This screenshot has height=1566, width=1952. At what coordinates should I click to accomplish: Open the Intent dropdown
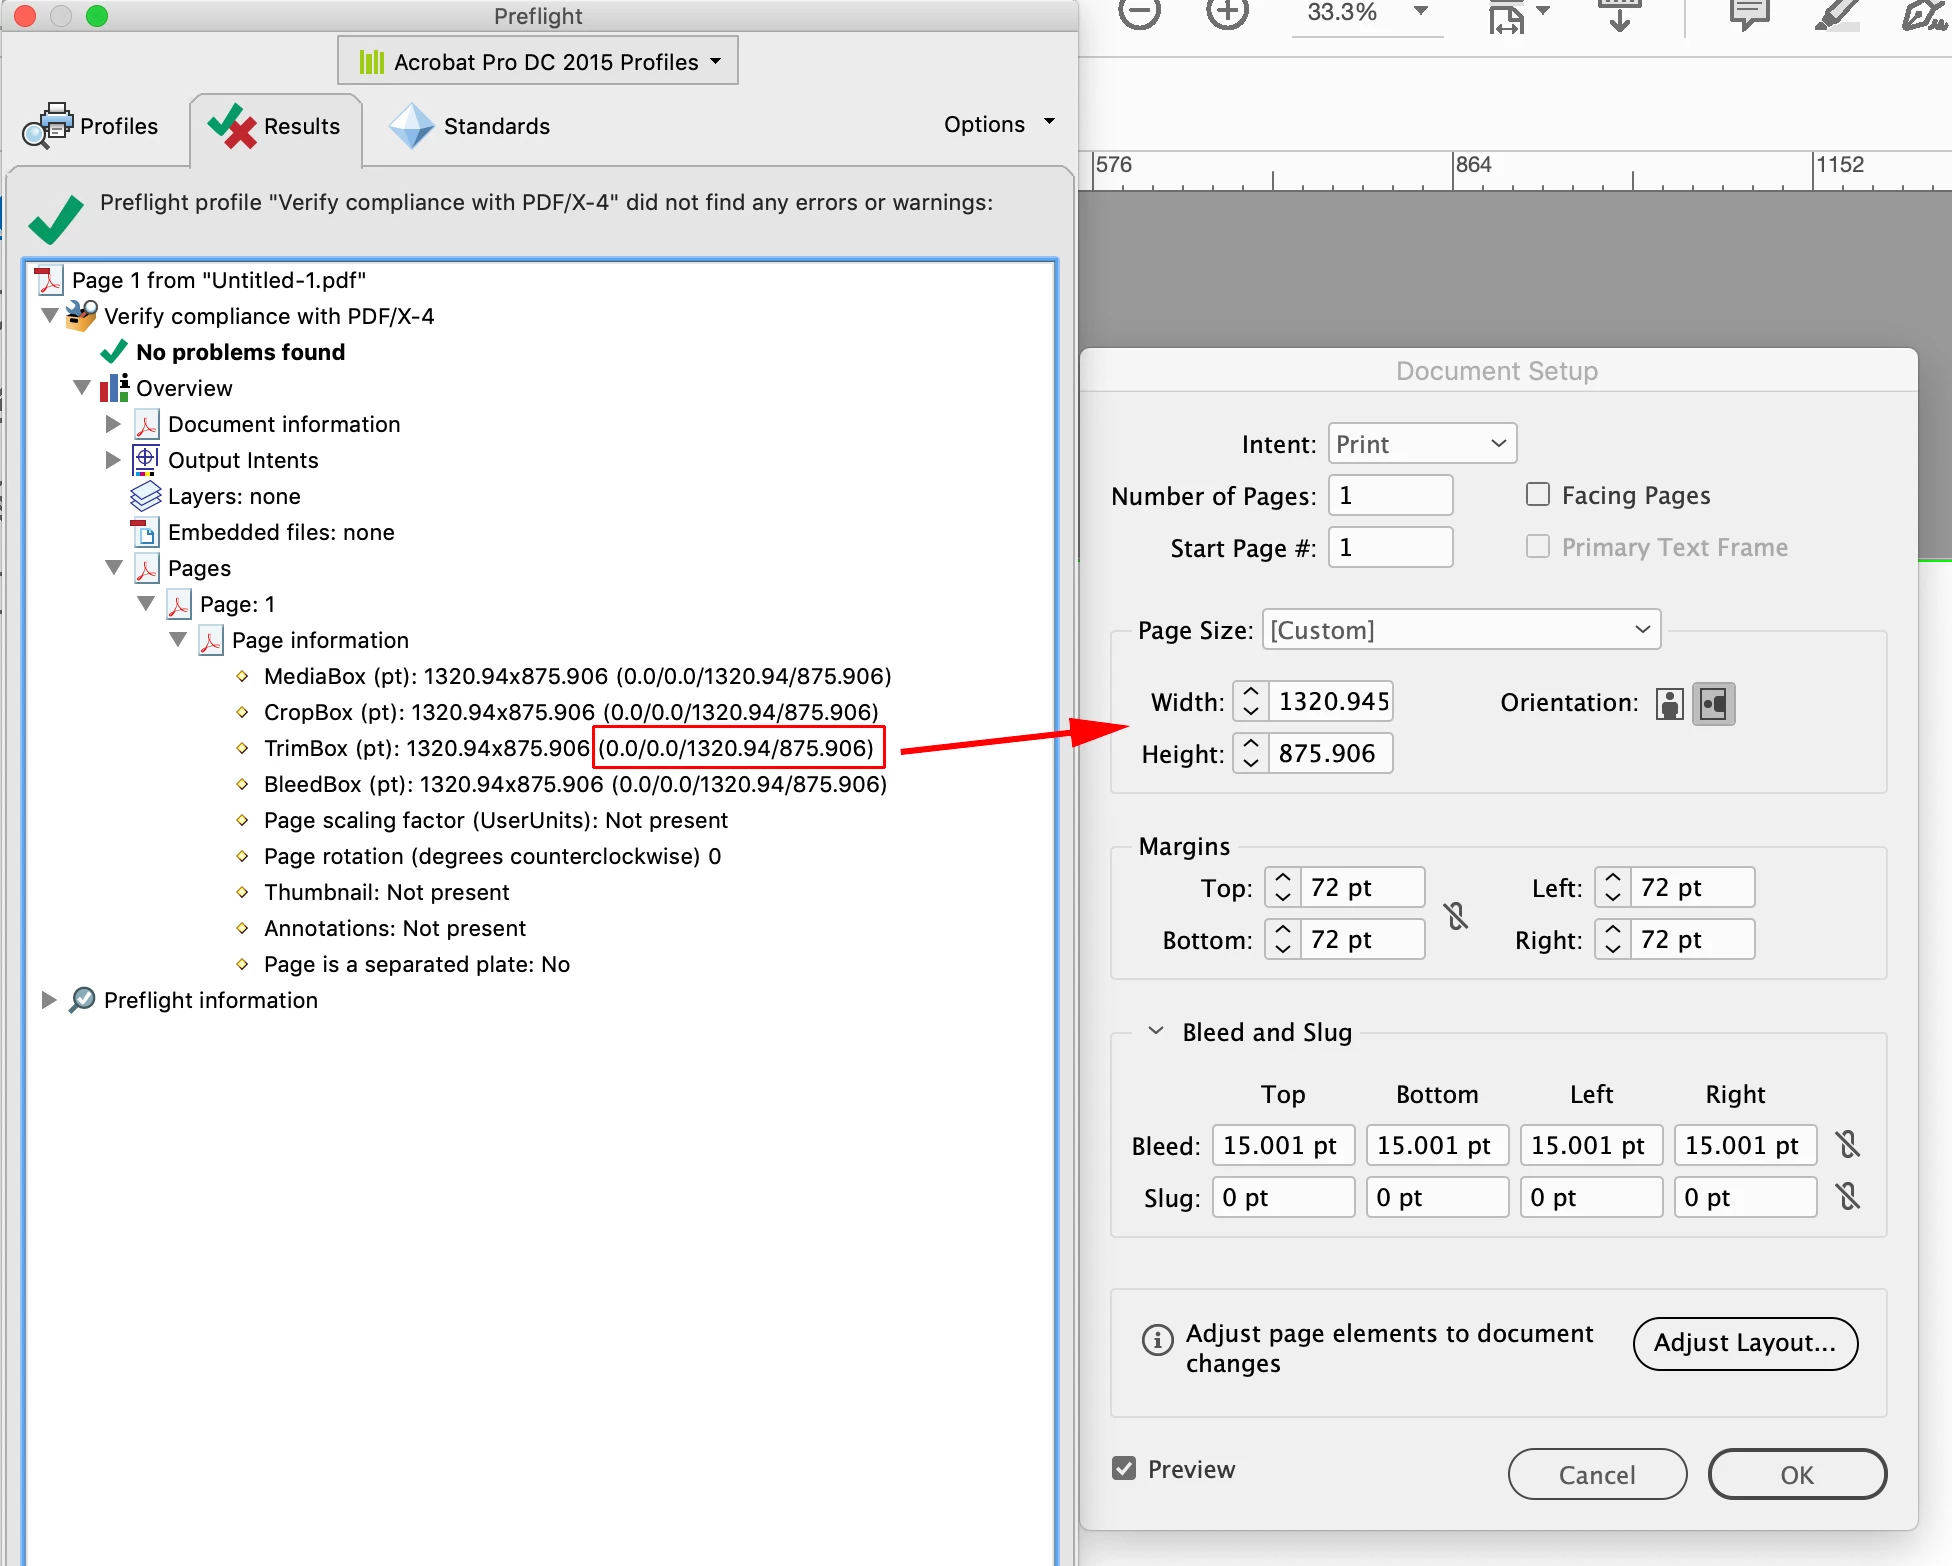pos(1421,444)
